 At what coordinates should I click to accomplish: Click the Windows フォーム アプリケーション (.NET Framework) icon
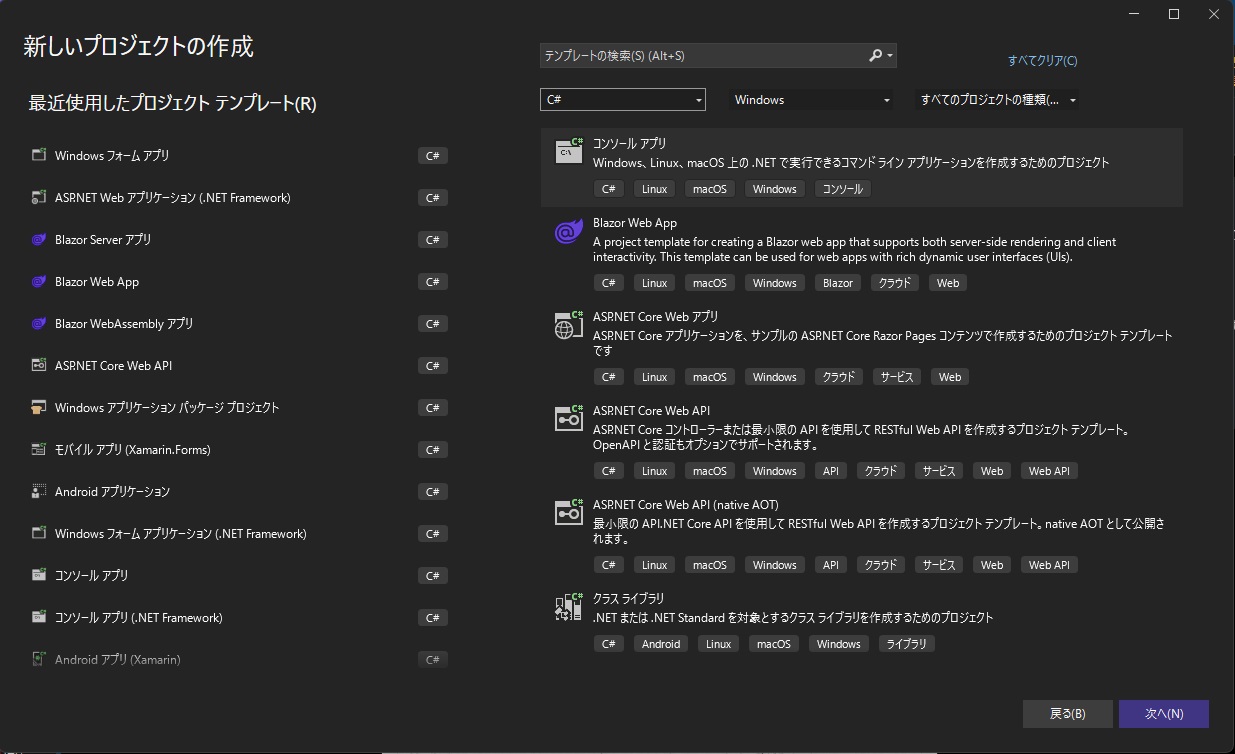[39, 533]
